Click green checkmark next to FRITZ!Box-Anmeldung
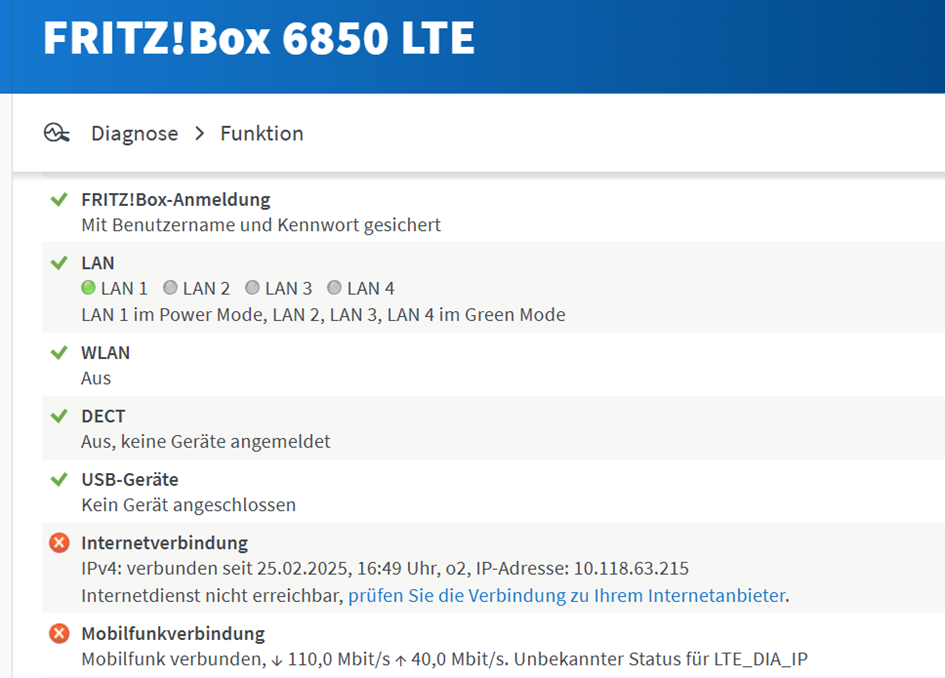The height and width of the screenshot is (678, 945). point(59,200)
